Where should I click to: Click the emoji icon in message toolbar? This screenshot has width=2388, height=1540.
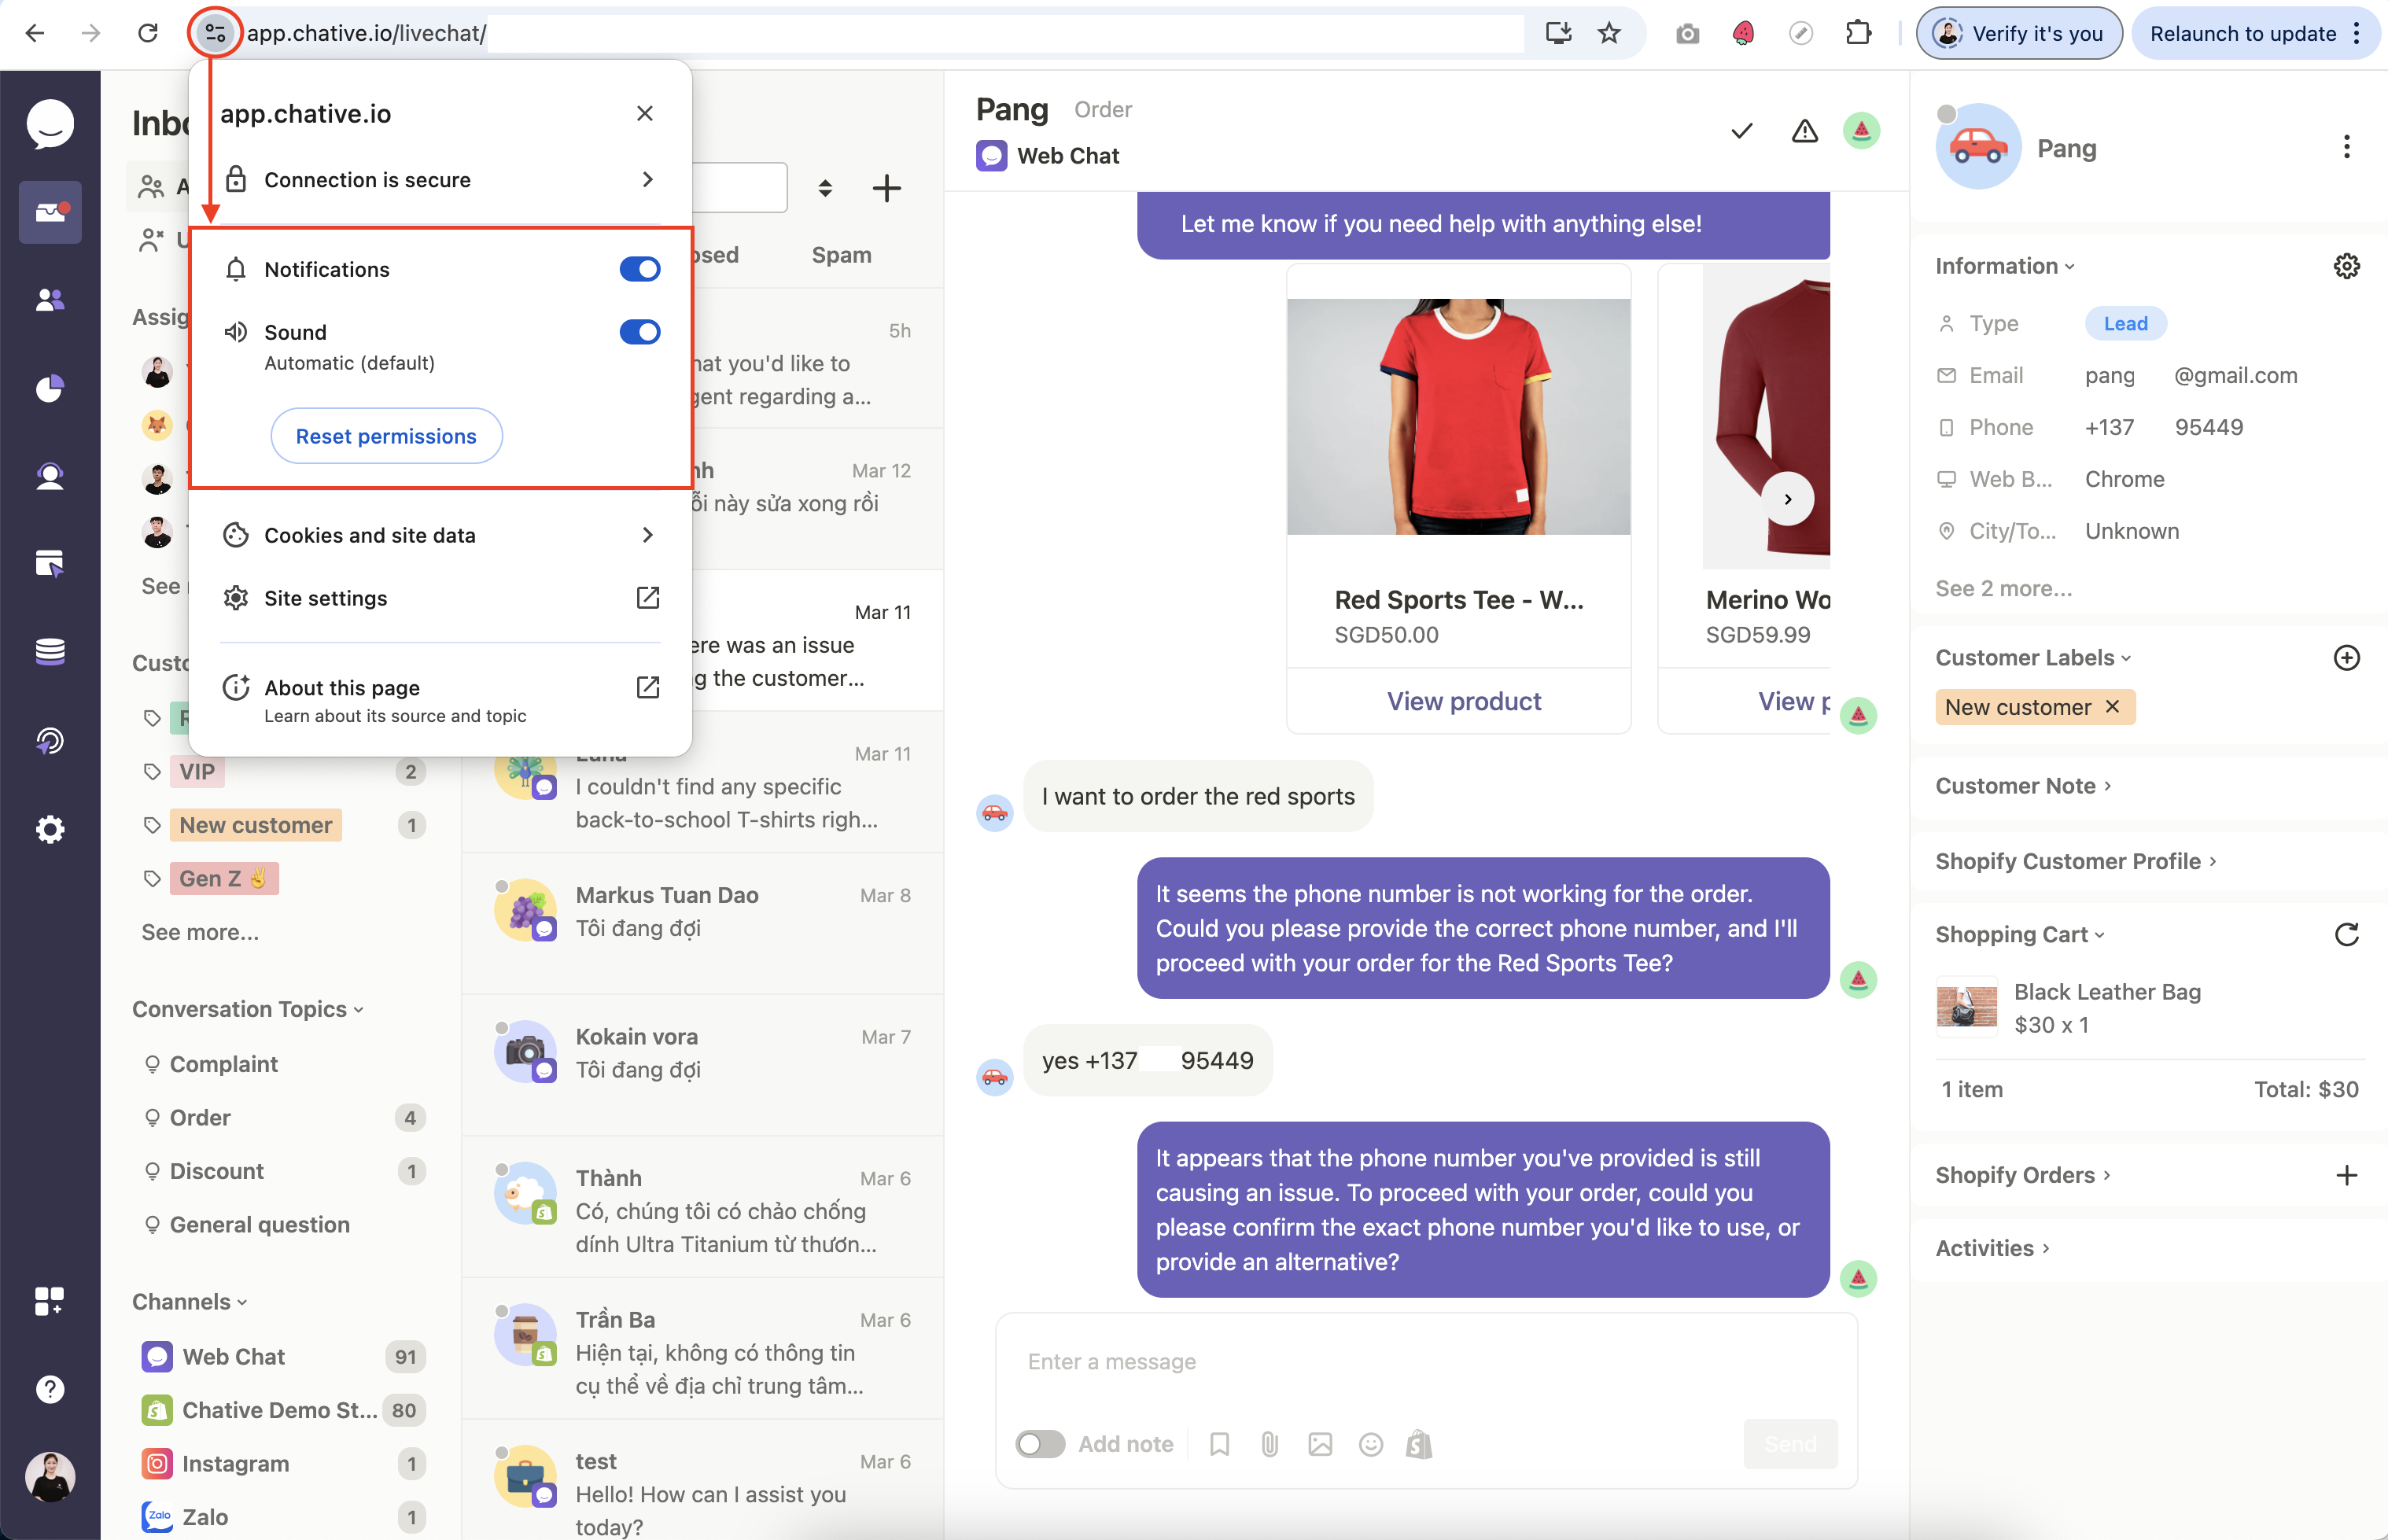pos(1370,1444)
